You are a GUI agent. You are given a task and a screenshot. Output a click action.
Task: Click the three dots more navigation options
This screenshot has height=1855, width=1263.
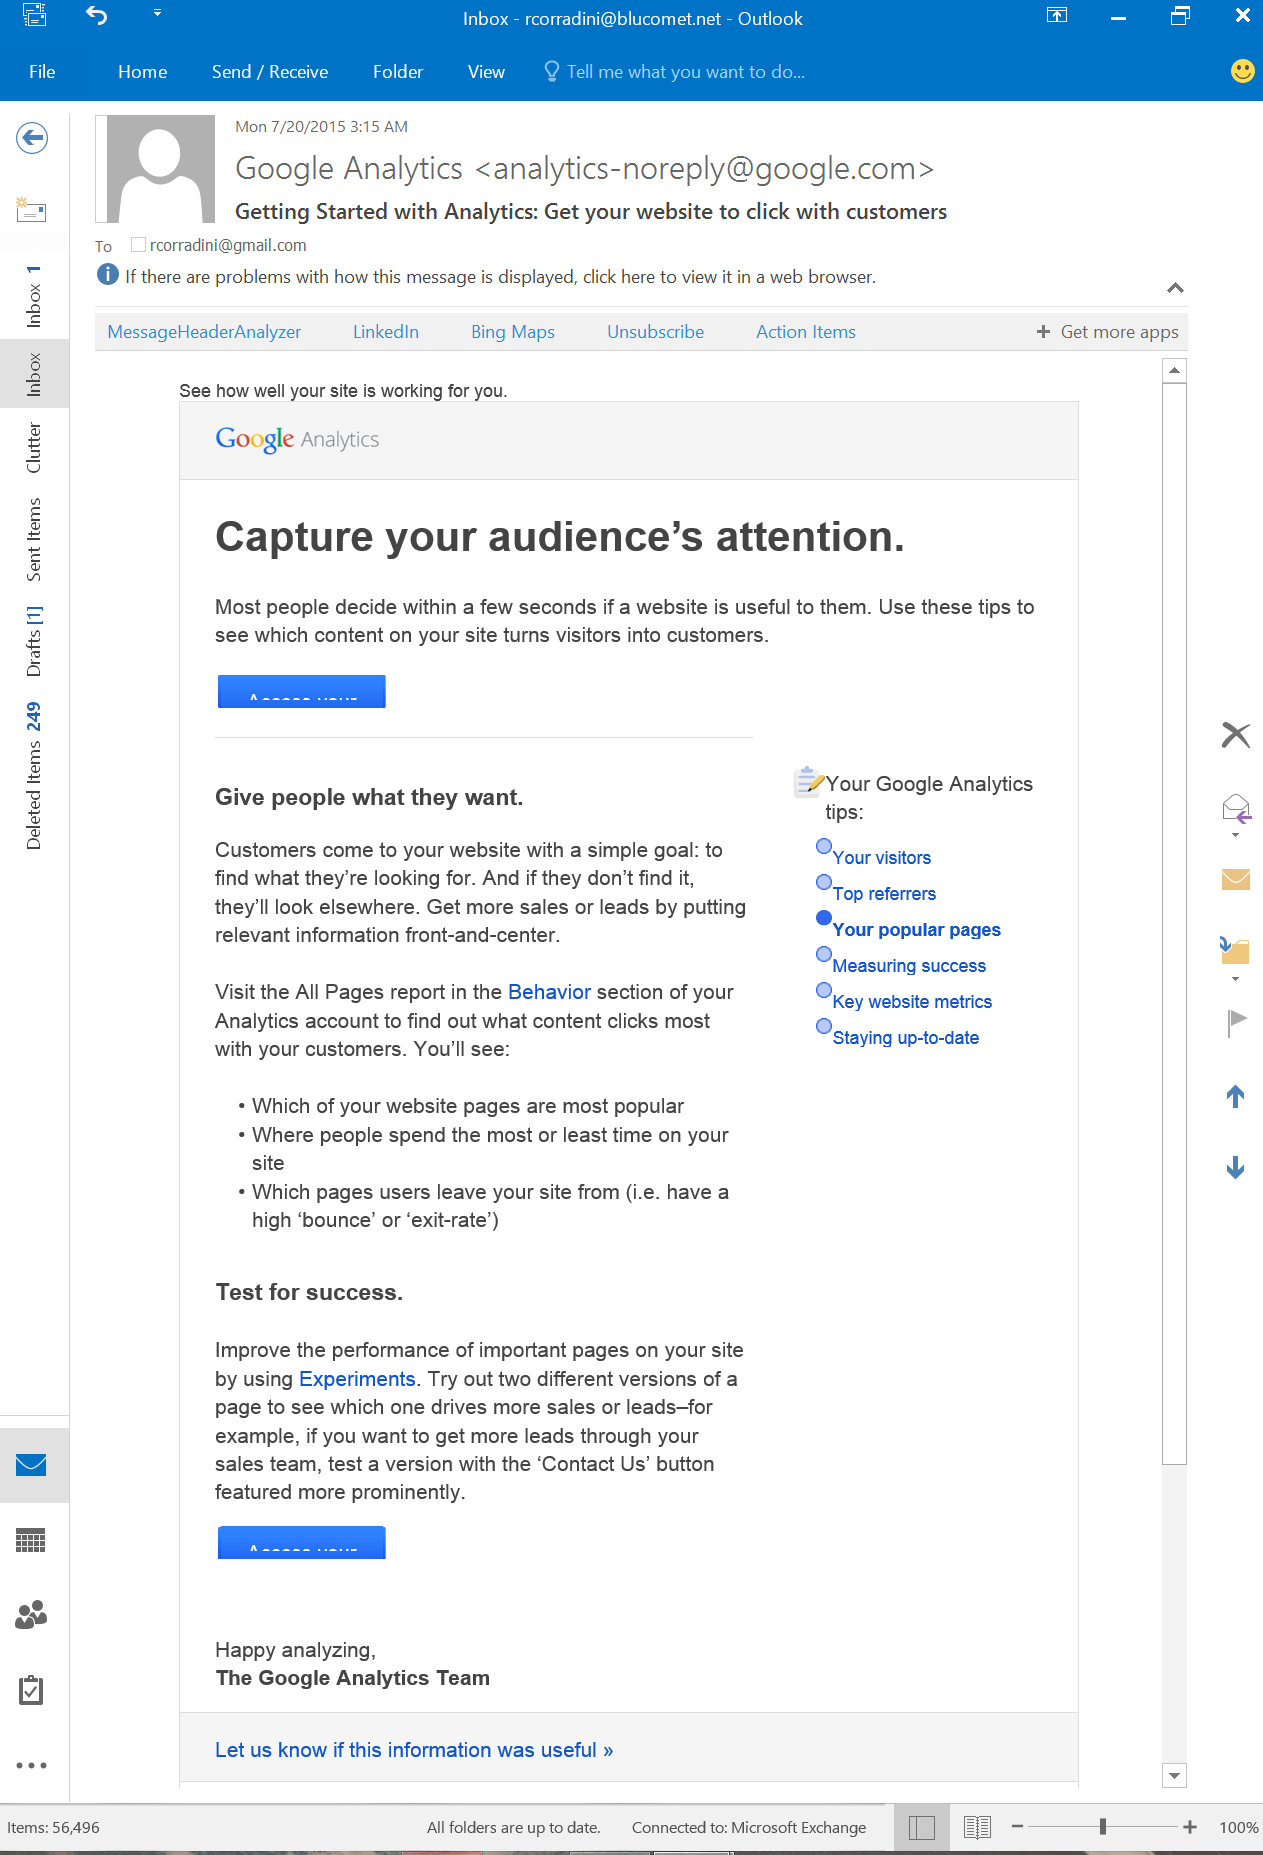click(x=32, y=1765)
